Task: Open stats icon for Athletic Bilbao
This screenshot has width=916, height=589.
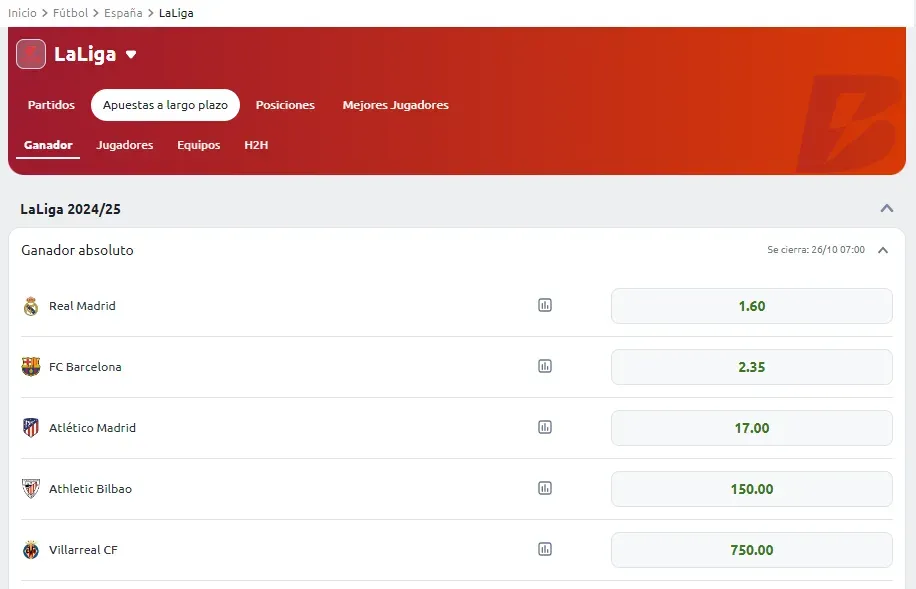Action: point(544,488)
